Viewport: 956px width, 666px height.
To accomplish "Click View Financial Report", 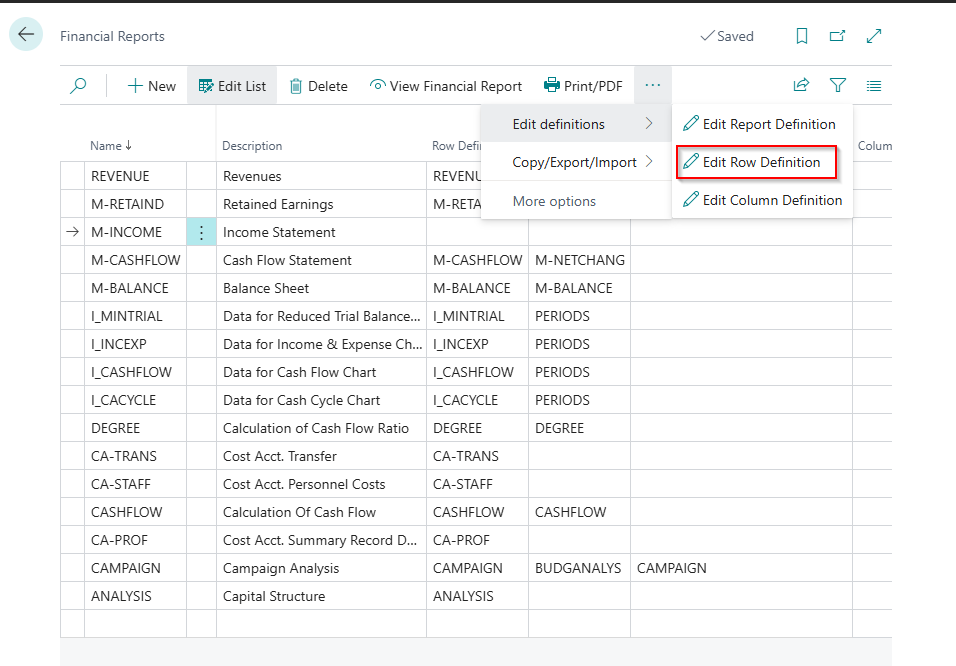I will point(446,86).
